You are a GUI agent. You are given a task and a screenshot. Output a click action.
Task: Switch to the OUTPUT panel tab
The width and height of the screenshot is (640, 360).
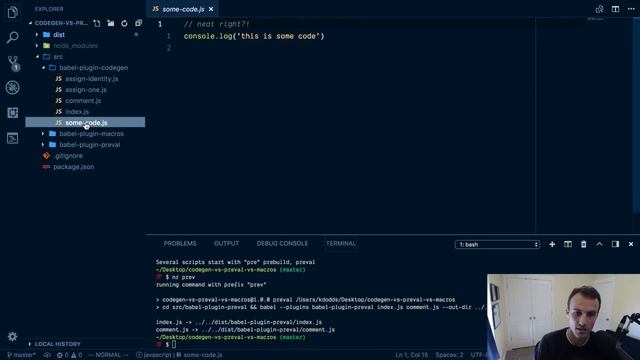226,243
